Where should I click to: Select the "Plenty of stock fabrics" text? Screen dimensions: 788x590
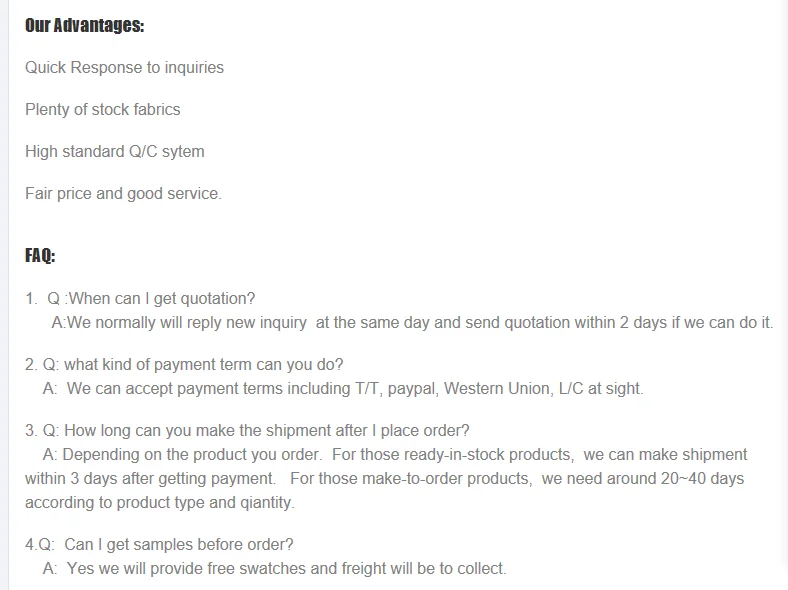[102, 110]
